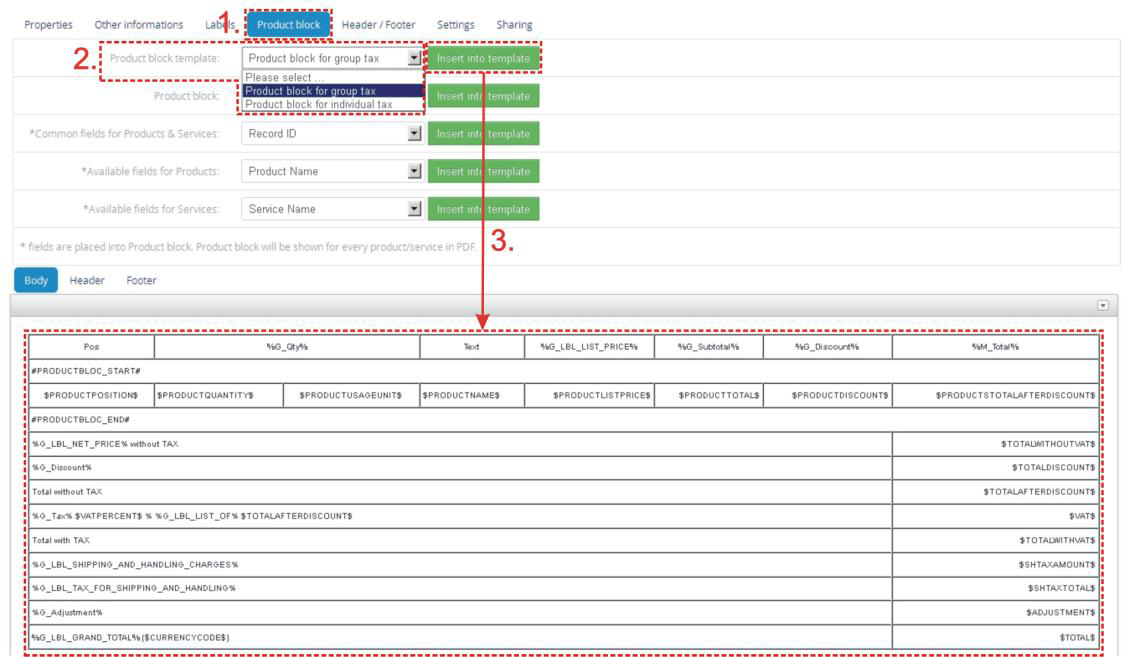Click the Product Name dropdown arrow
The height and width of the screenshot is (657, 1121).
click(x=414, y=172)
